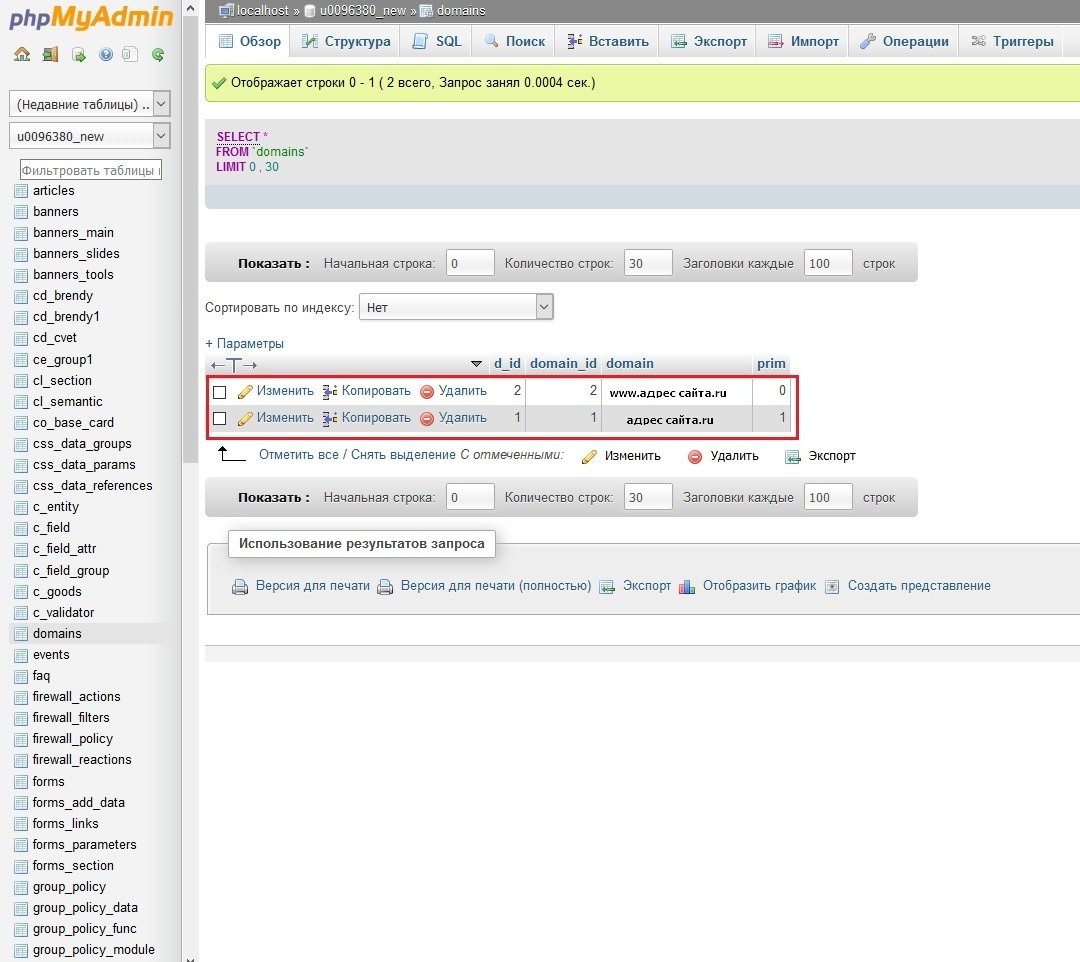This screenshot has height=962, width=1080.
Task: Expand the '+ Параметры' options link
Action: [x=244, y=344]
